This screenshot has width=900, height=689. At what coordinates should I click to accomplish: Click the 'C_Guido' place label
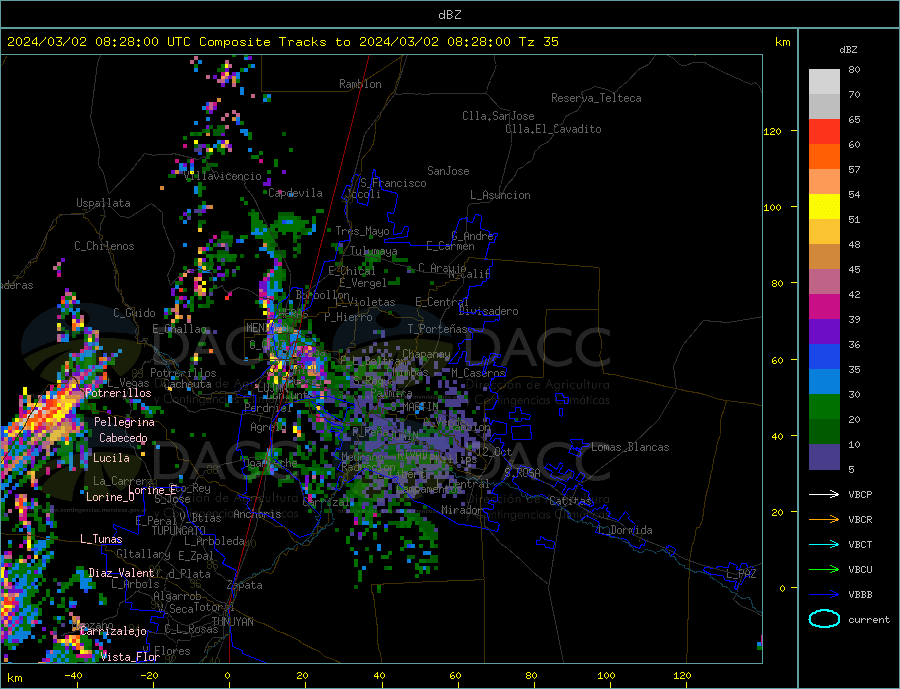134,313
